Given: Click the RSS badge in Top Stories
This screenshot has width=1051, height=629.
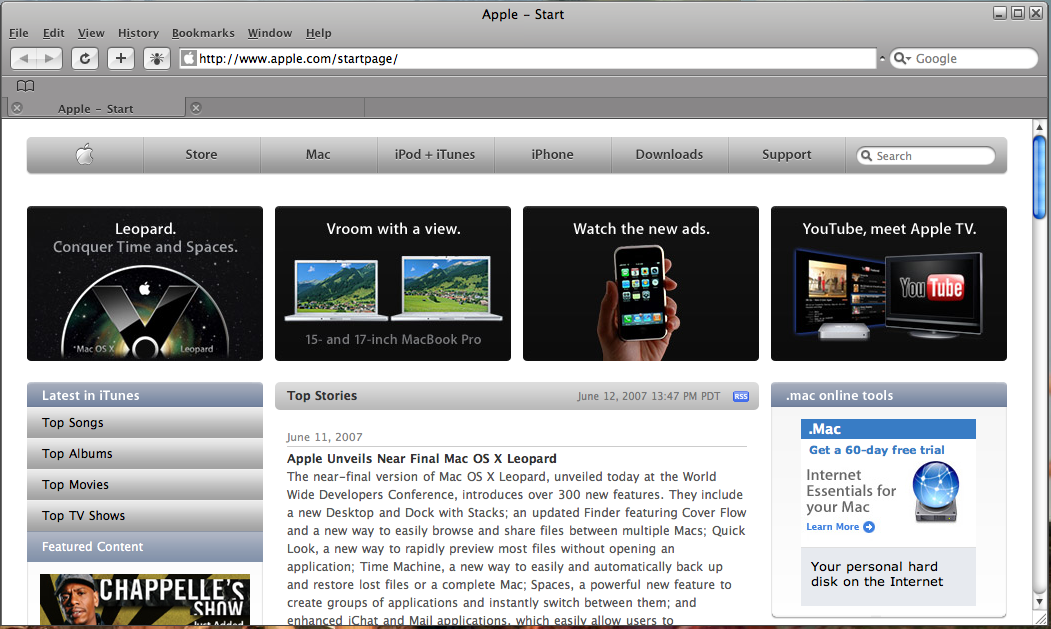Looking at the screenshot, I should (x=741, y=396).
